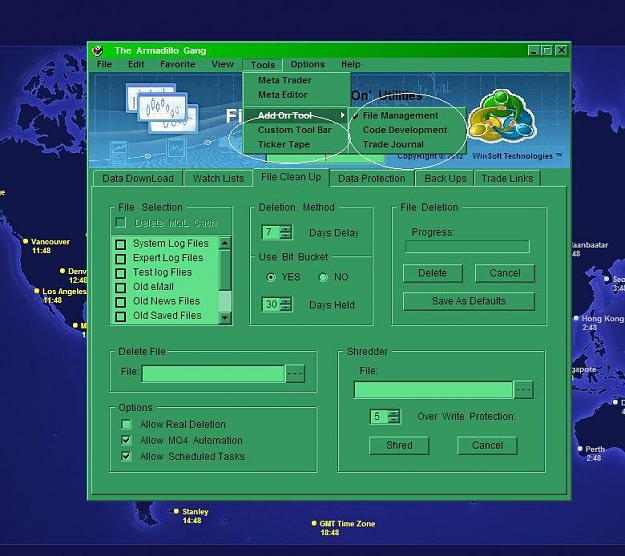Enable Allow Real Deletion
The width and height of the screenshot is (625, 556).
[x=126, y=424]
